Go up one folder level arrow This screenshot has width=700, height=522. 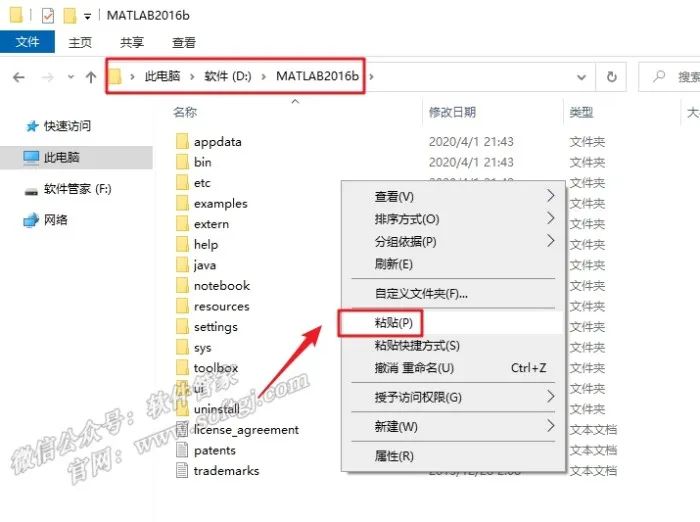click(x=91, y=77)
